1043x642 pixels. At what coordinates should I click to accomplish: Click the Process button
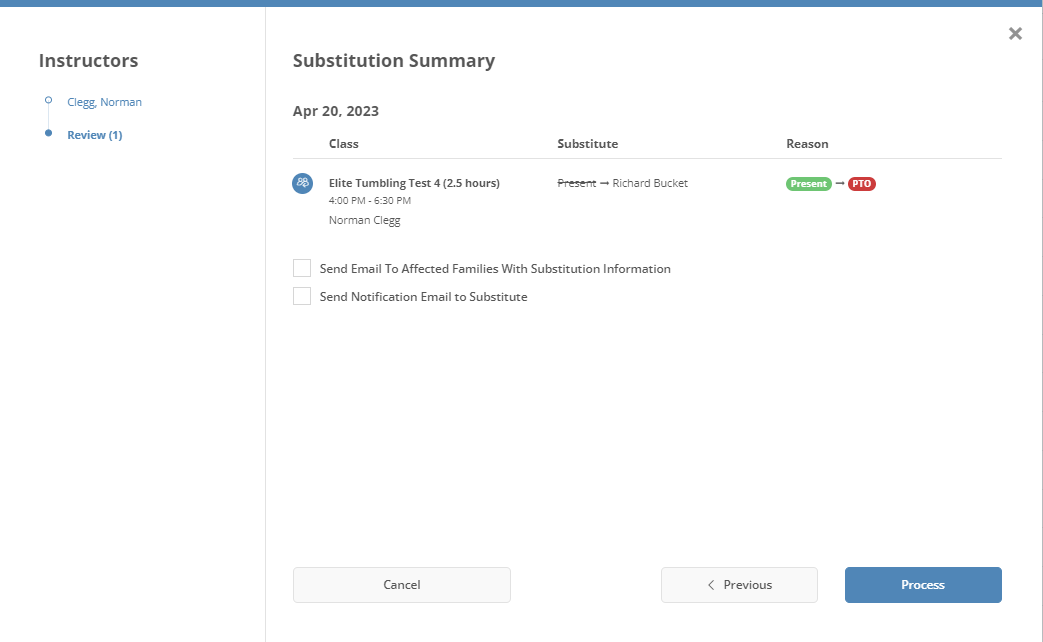(923, 585)
